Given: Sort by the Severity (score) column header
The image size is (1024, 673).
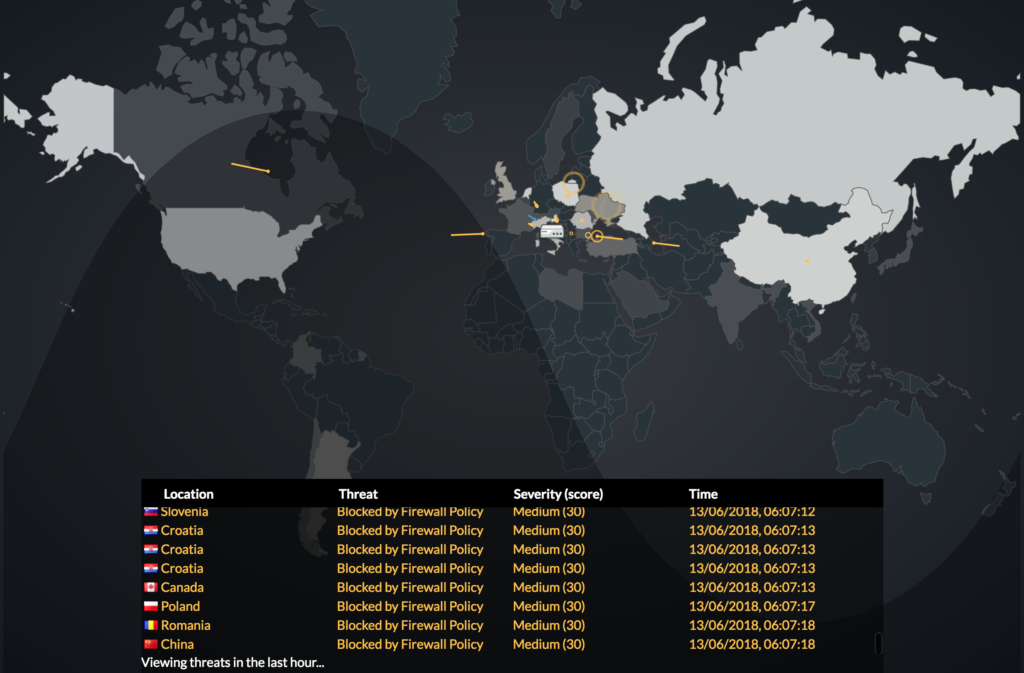Looking at the screenshot, I should (558, 494).
